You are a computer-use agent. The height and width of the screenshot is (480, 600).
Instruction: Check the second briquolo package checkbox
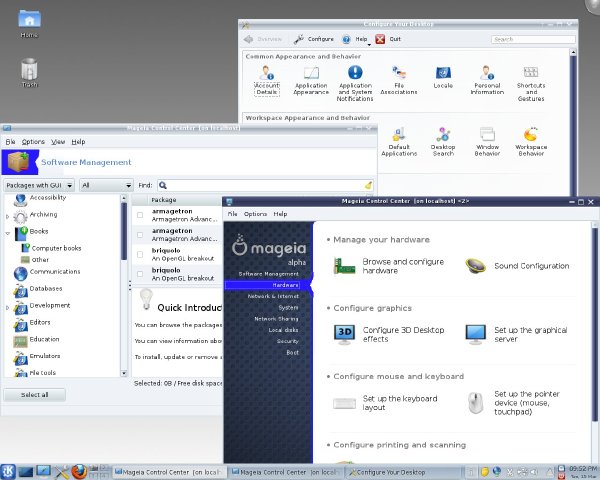pyautogui.click(x=140, y=274)
